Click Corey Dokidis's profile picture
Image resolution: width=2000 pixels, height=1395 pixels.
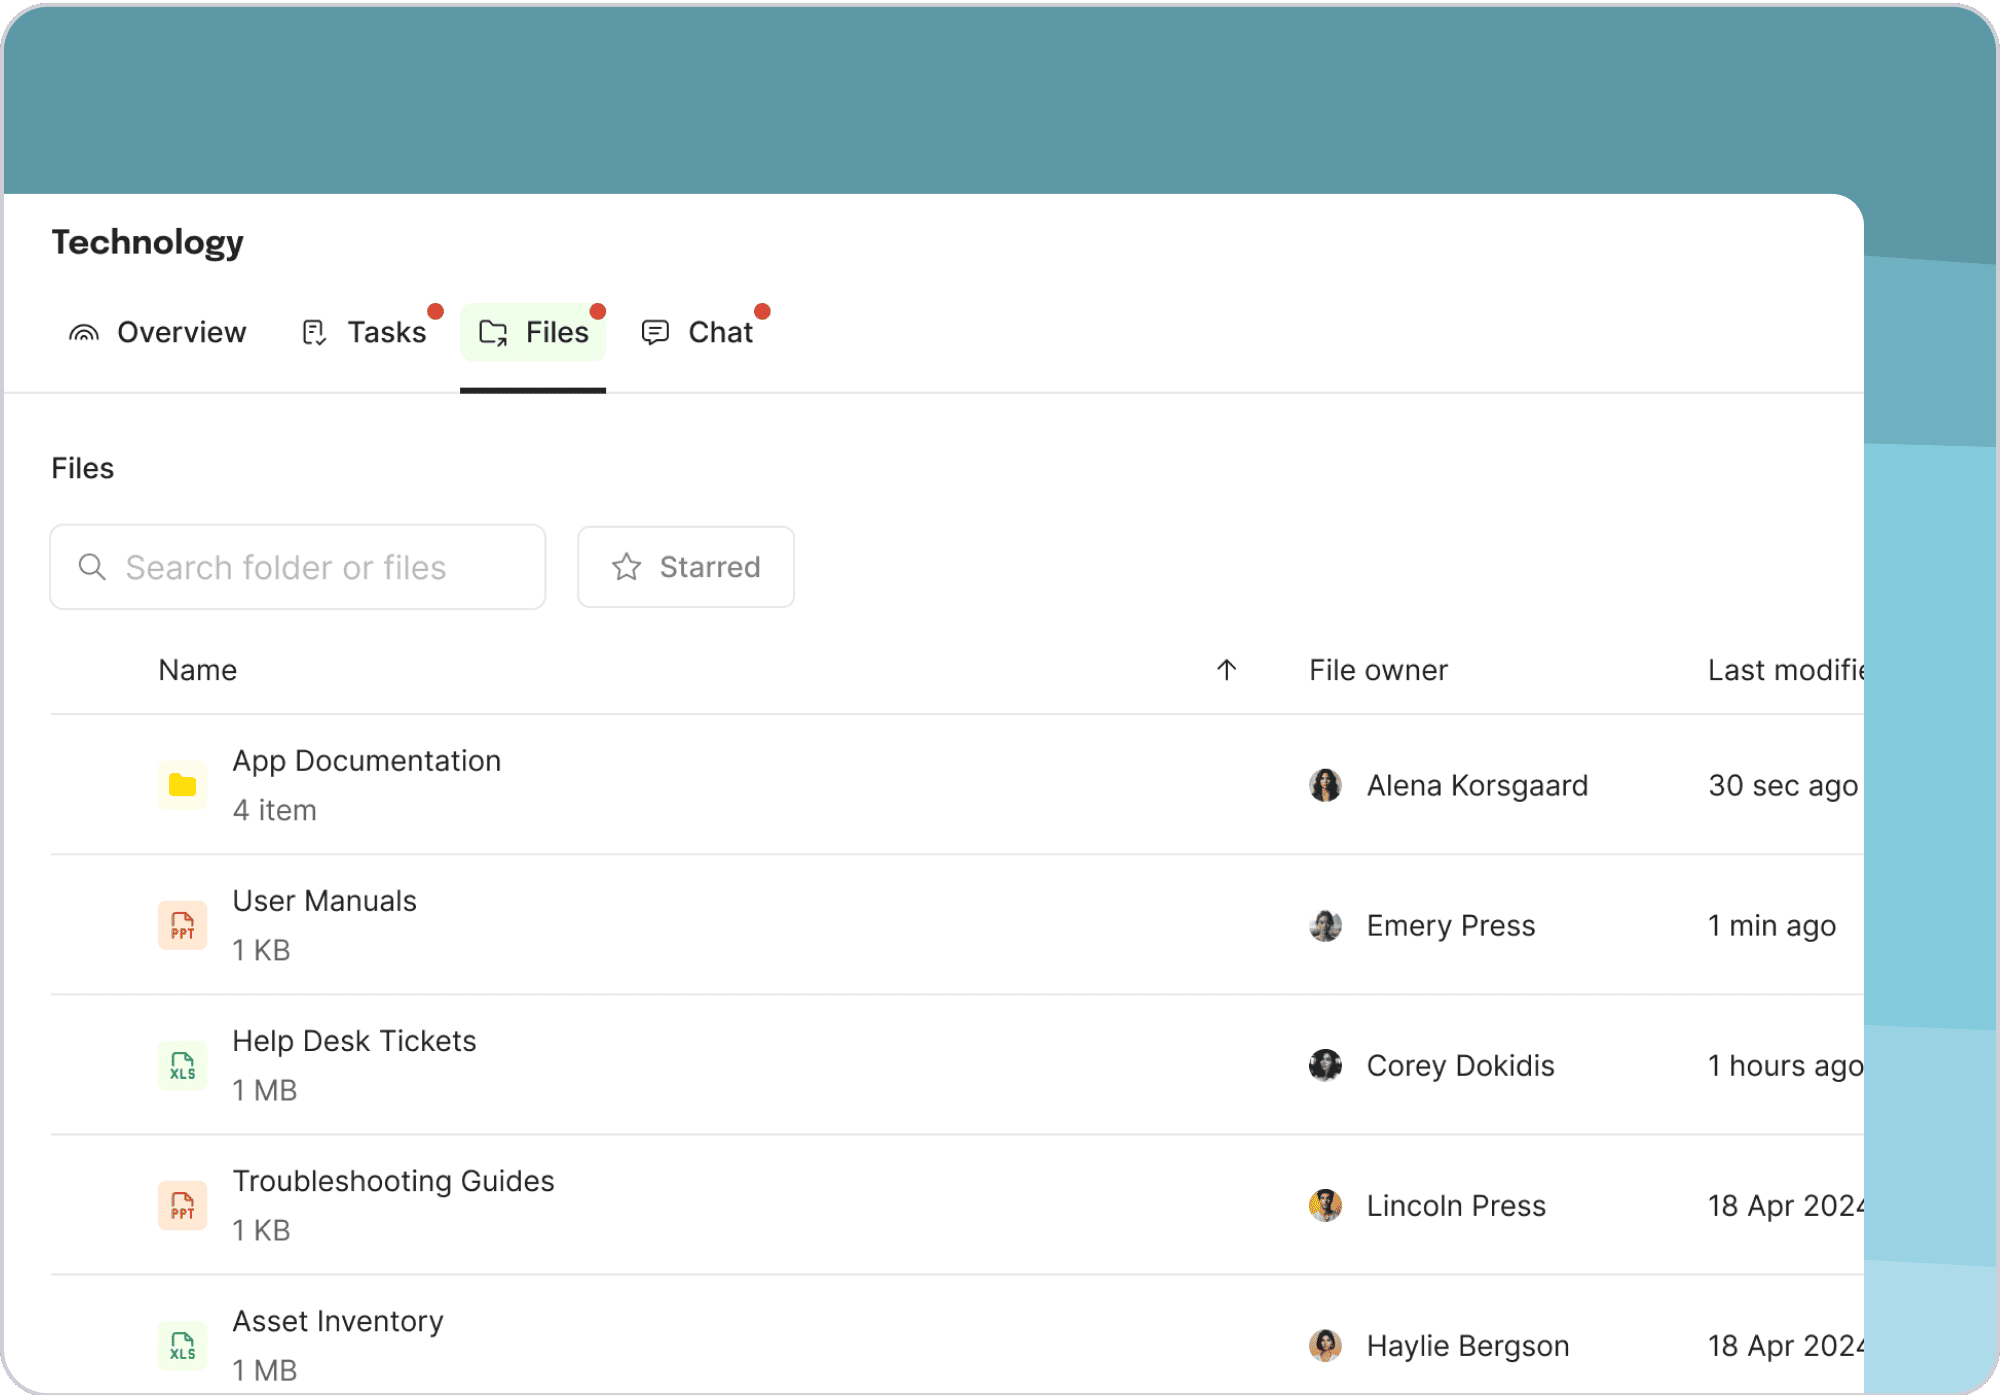[x=1326, y=1066]
